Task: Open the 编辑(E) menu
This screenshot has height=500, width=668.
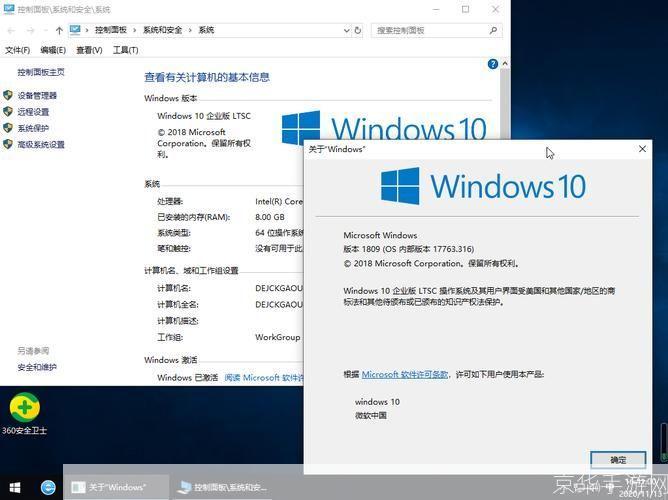Action: (53, 50)
